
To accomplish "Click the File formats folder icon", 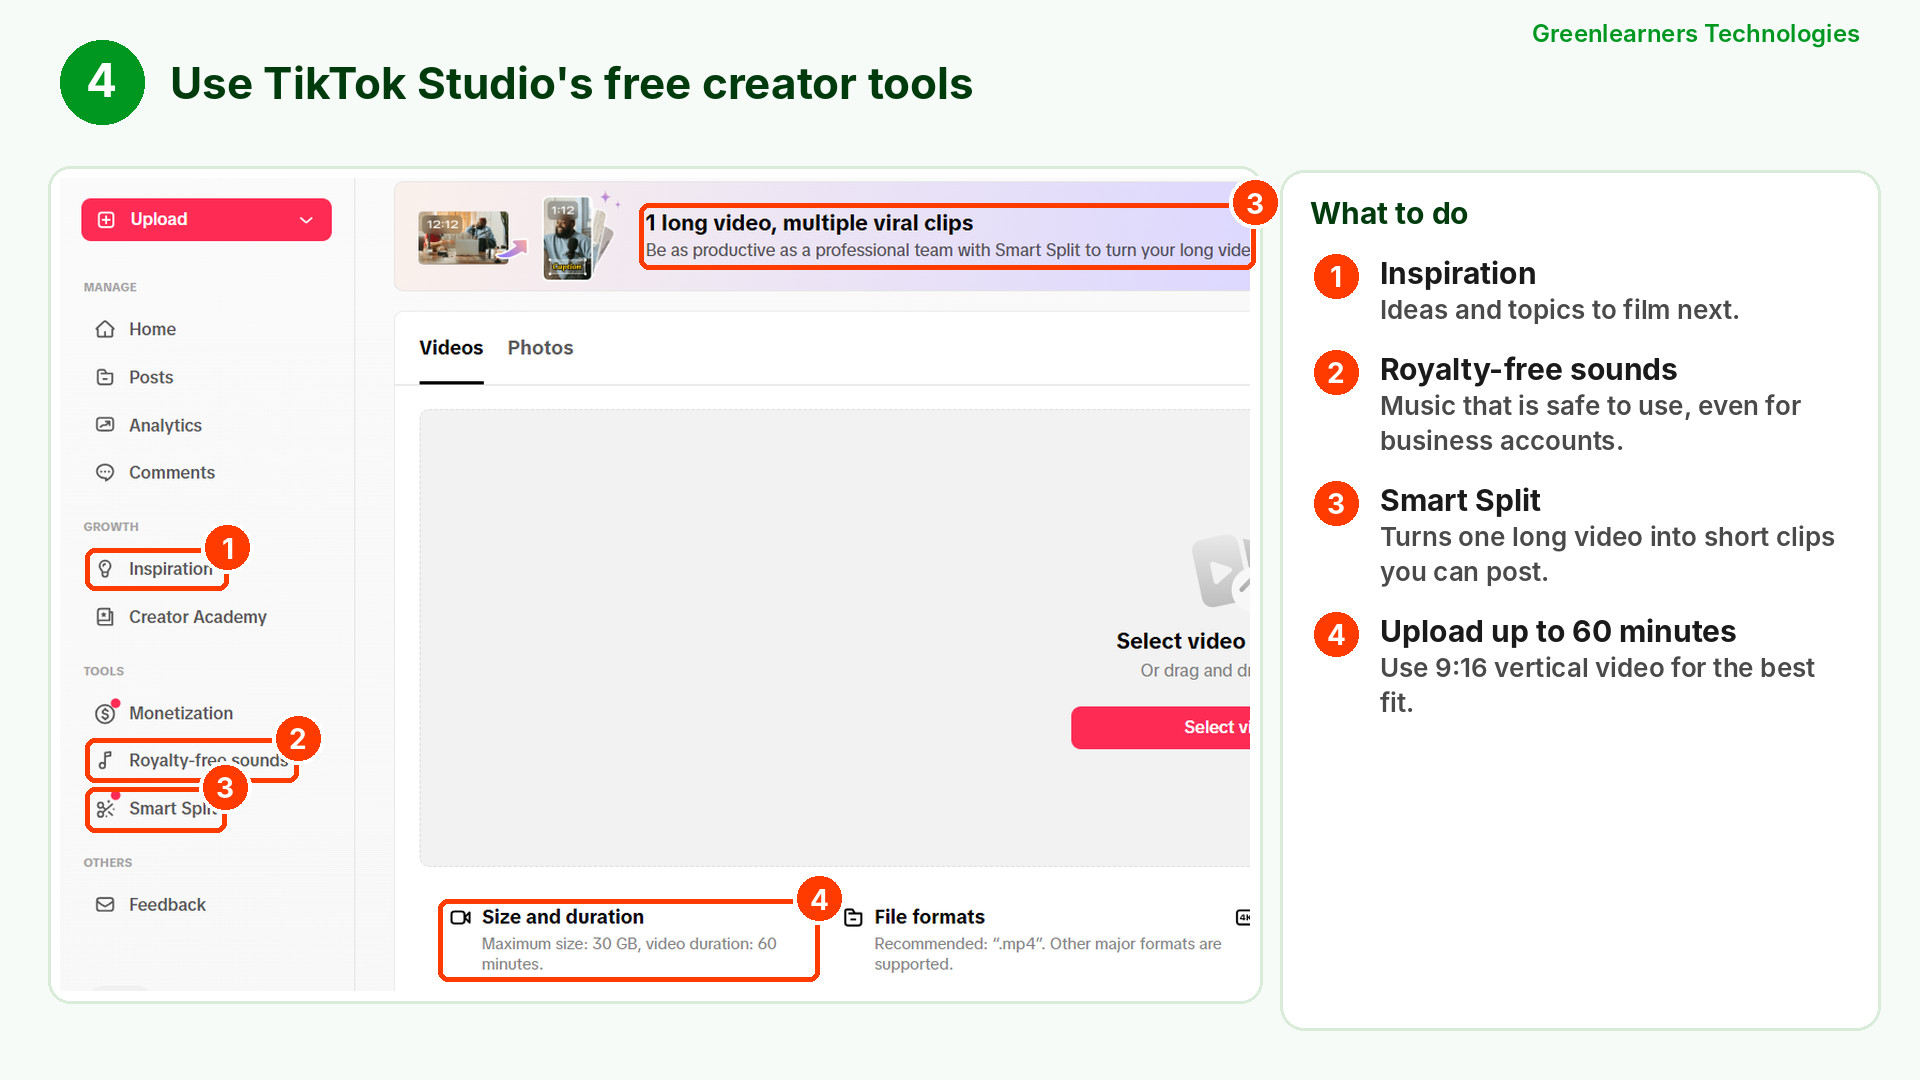I will click(853, 918).
